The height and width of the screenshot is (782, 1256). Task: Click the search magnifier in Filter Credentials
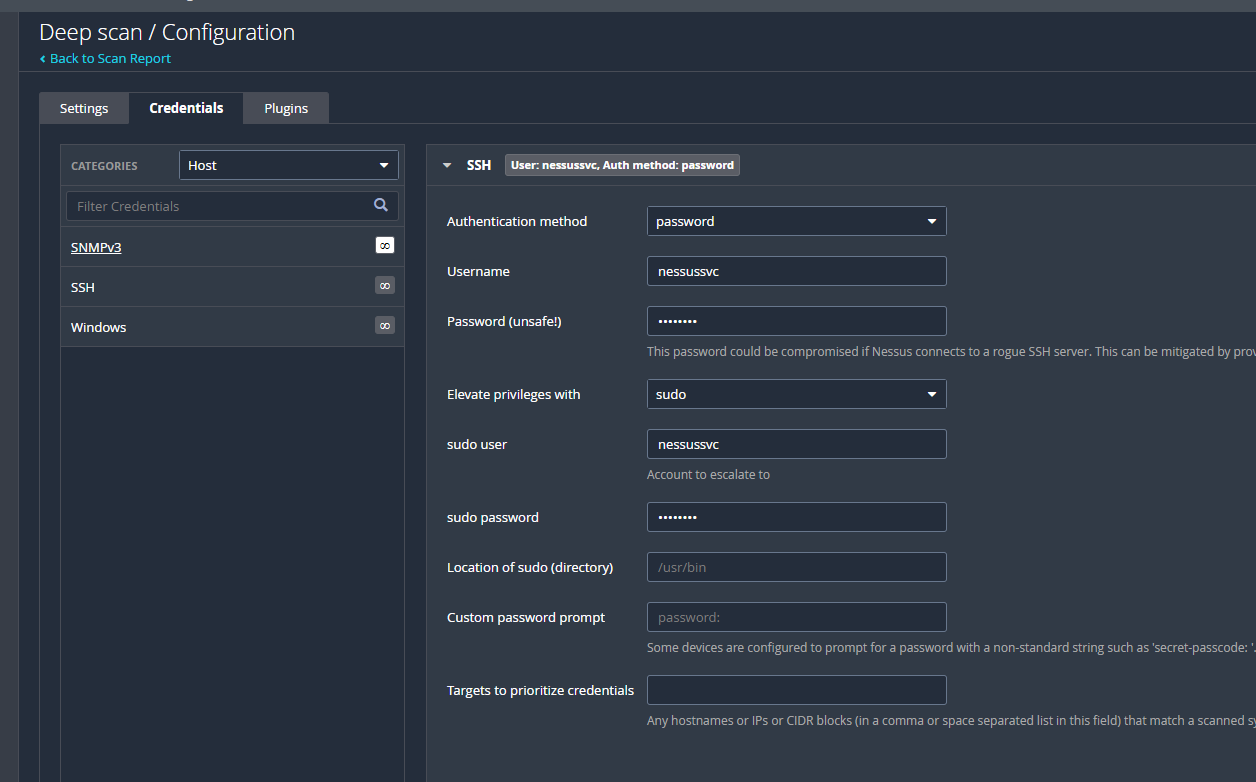coord(380,205)
